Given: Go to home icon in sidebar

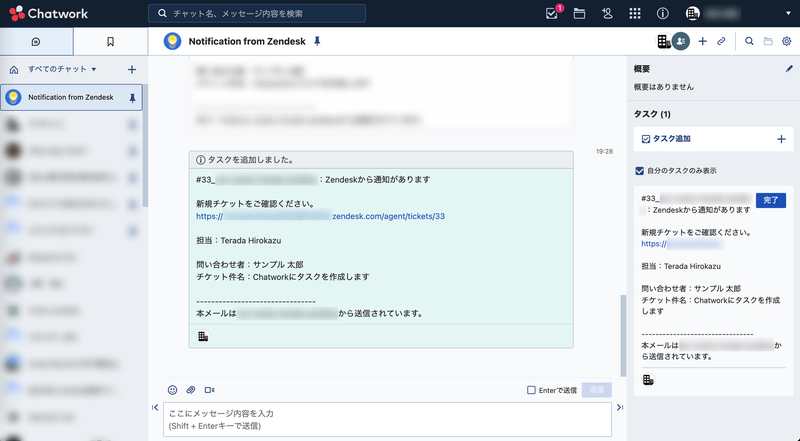Looking at the screenshot, I should click(x=14, y=69).
